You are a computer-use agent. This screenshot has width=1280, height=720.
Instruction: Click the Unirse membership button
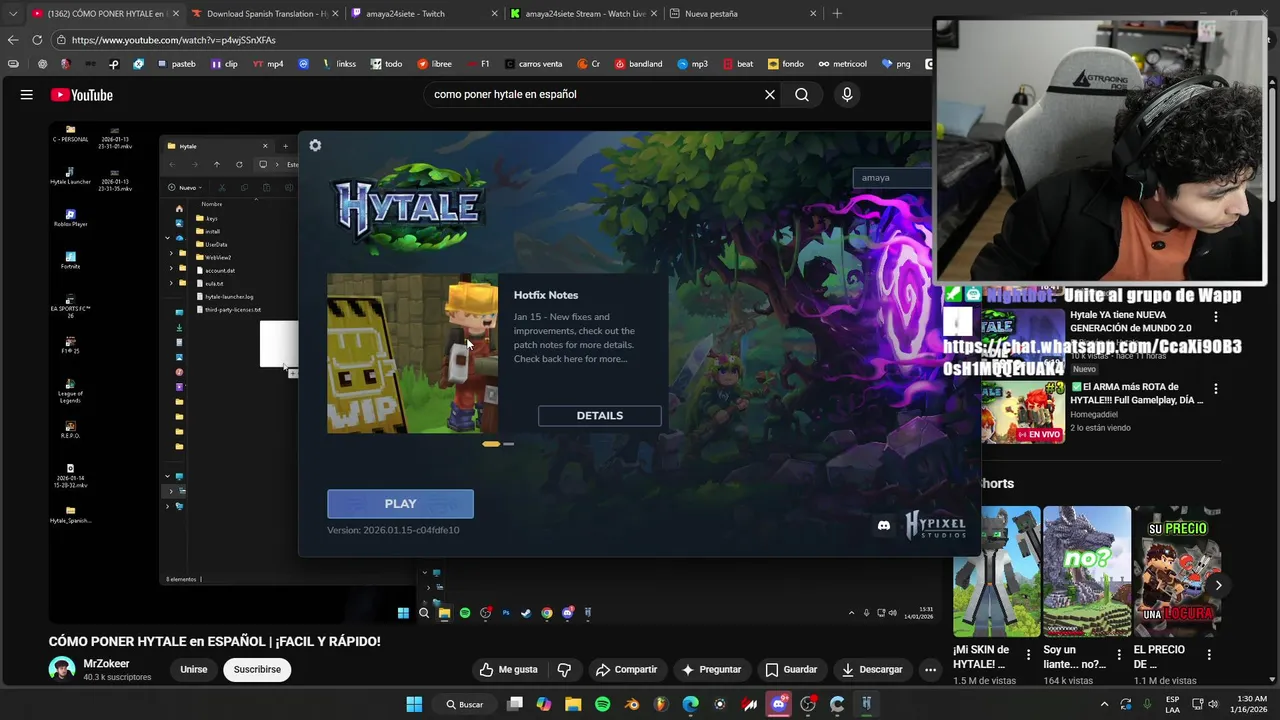tap(194, 670)
